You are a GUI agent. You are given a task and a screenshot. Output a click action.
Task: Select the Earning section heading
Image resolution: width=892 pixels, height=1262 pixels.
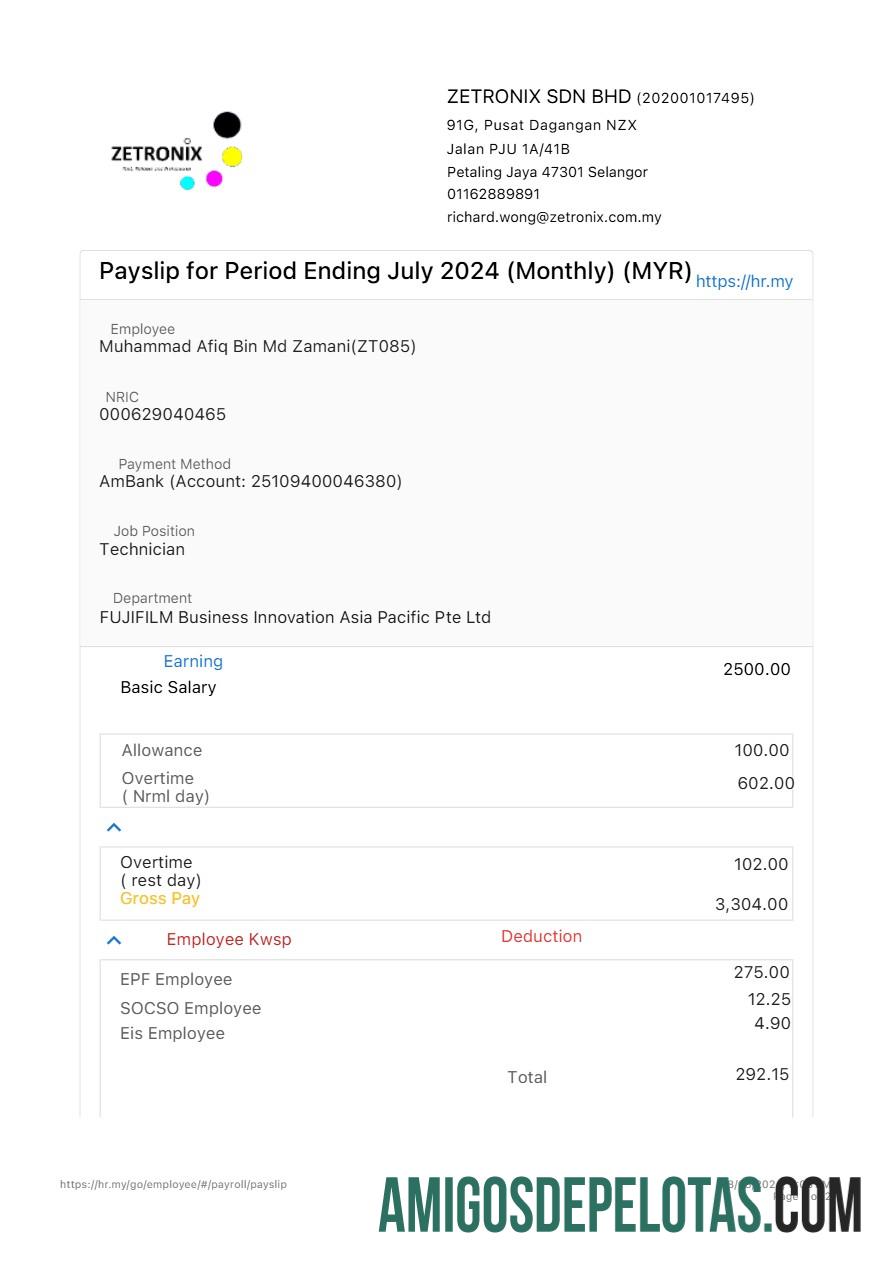(193, 661)
